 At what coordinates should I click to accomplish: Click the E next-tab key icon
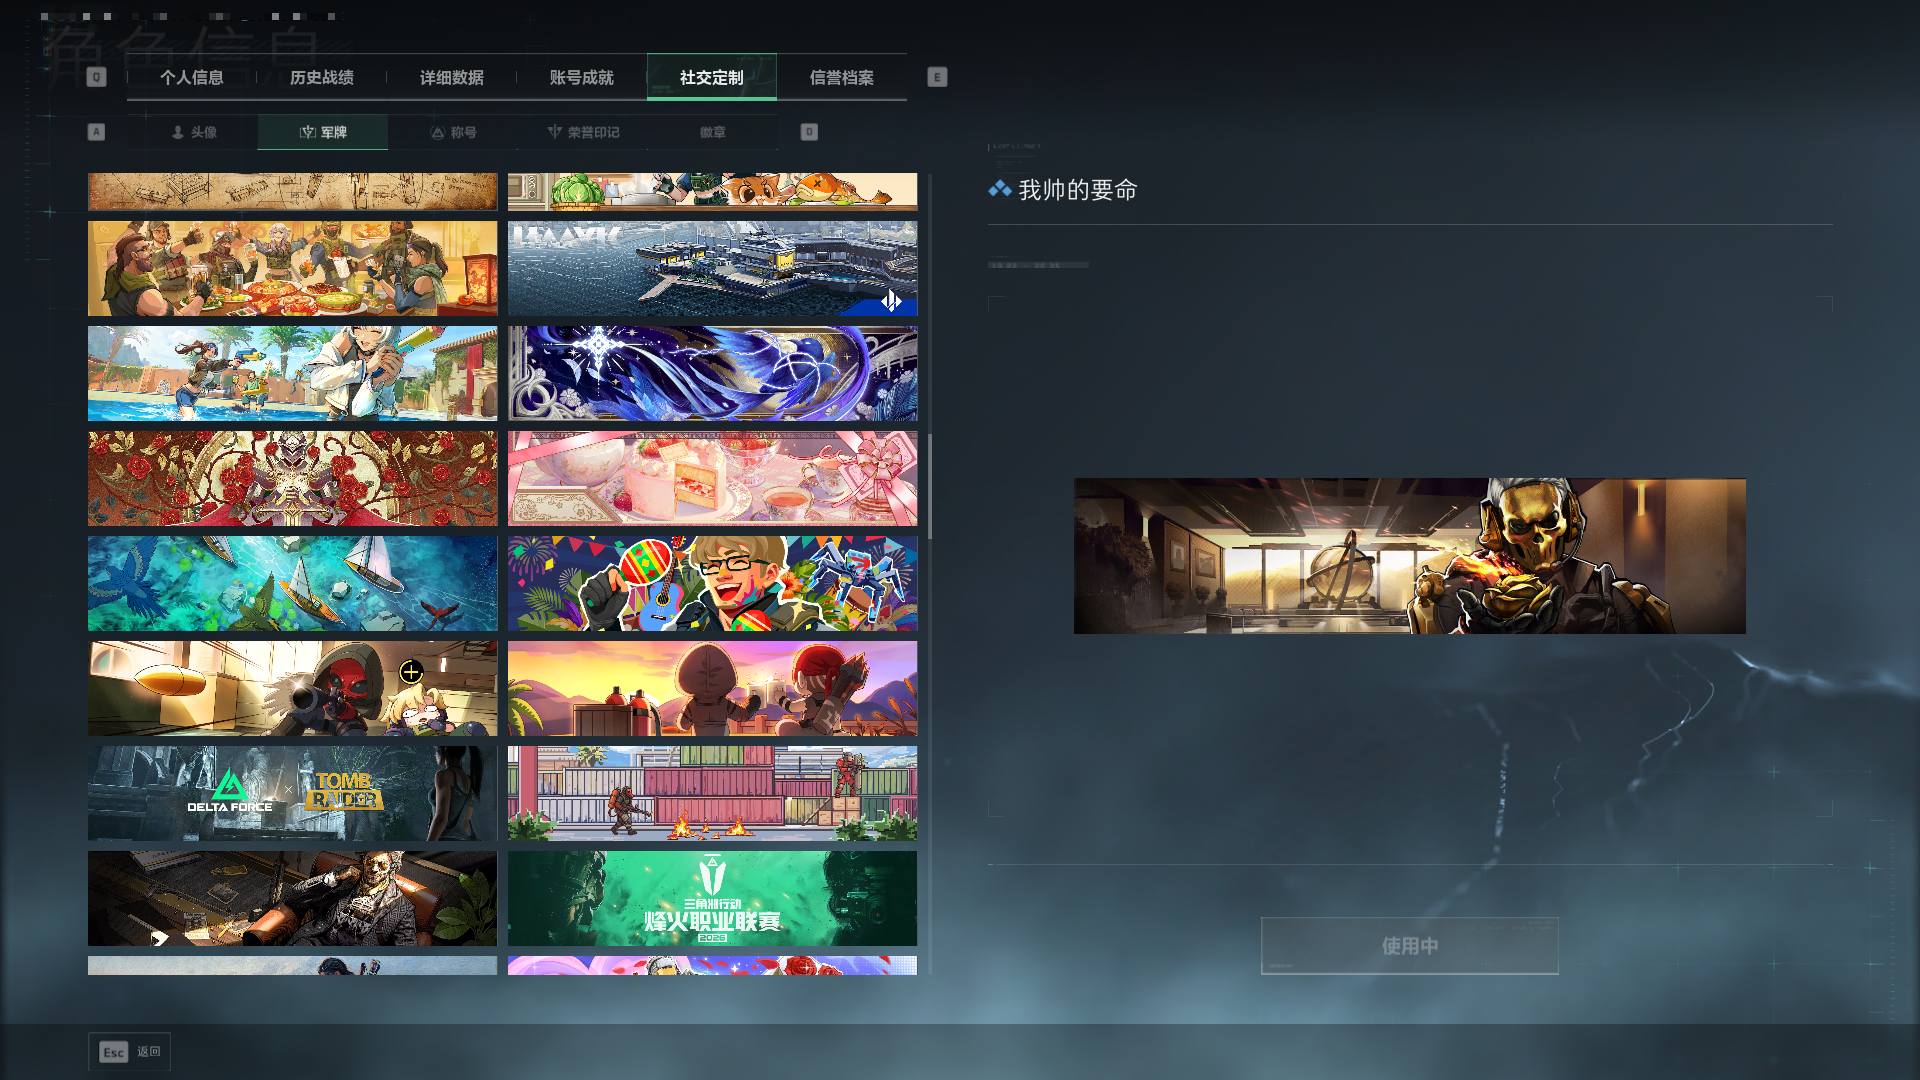[937, 77]
